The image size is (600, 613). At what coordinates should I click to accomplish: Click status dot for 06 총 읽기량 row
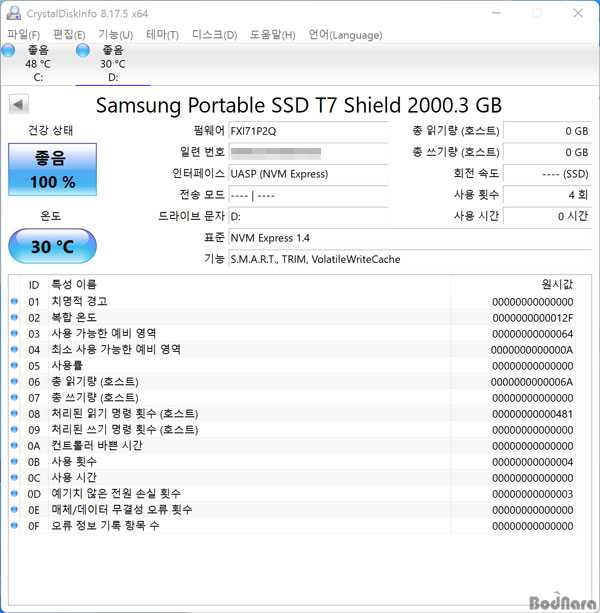14,381
